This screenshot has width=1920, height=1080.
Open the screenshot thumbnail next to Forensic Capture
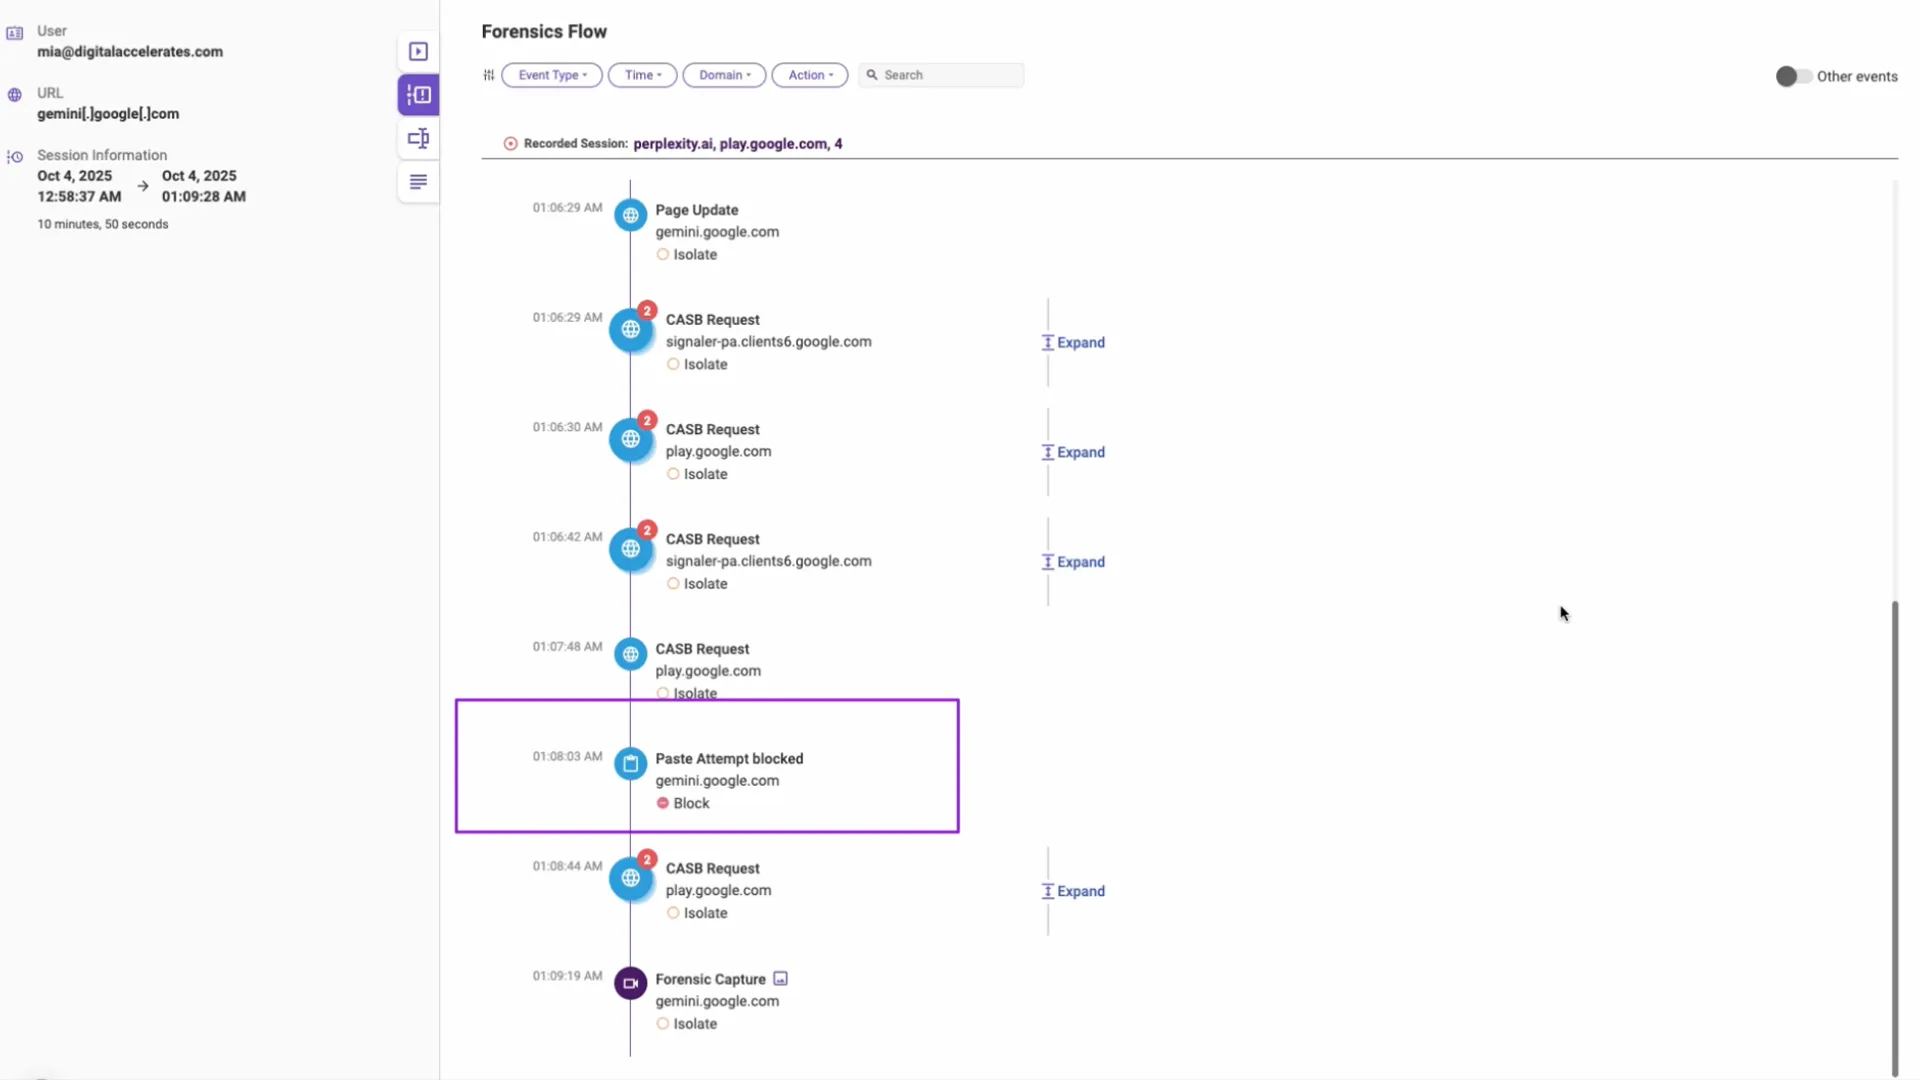click(x=780, y=978)
